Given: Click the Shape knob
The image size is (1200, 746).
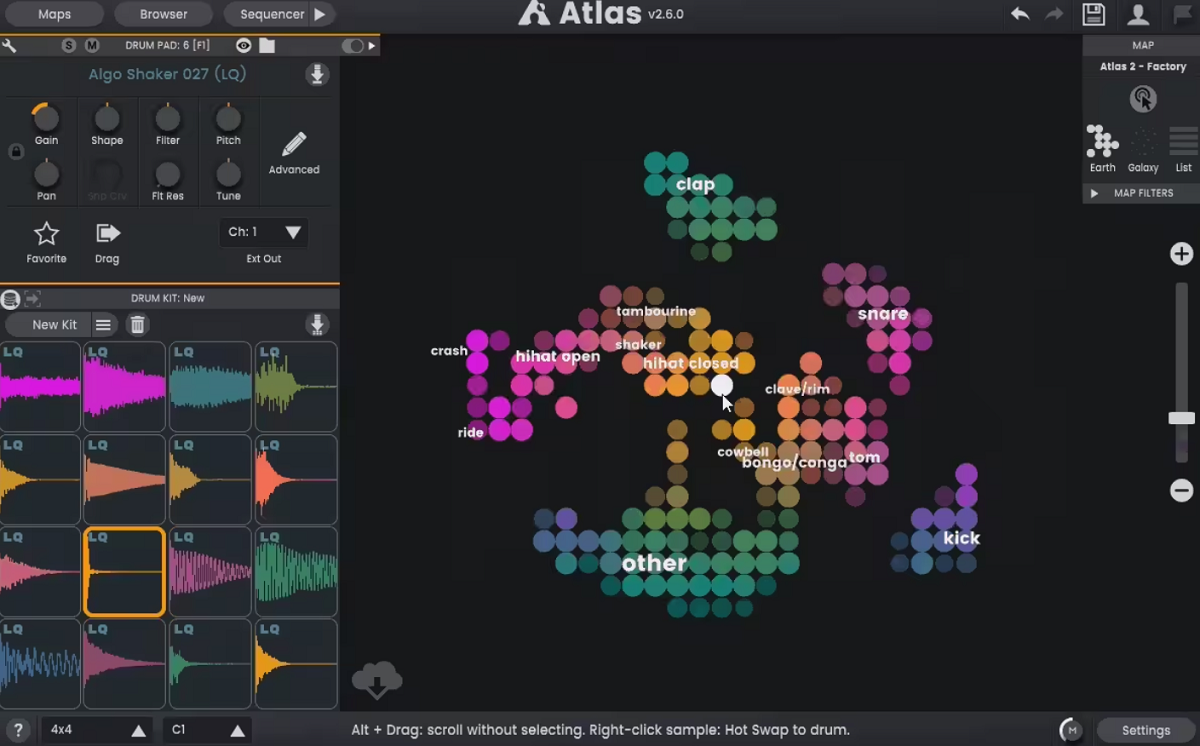Looking at the screenshot, I should coord(107,118).
